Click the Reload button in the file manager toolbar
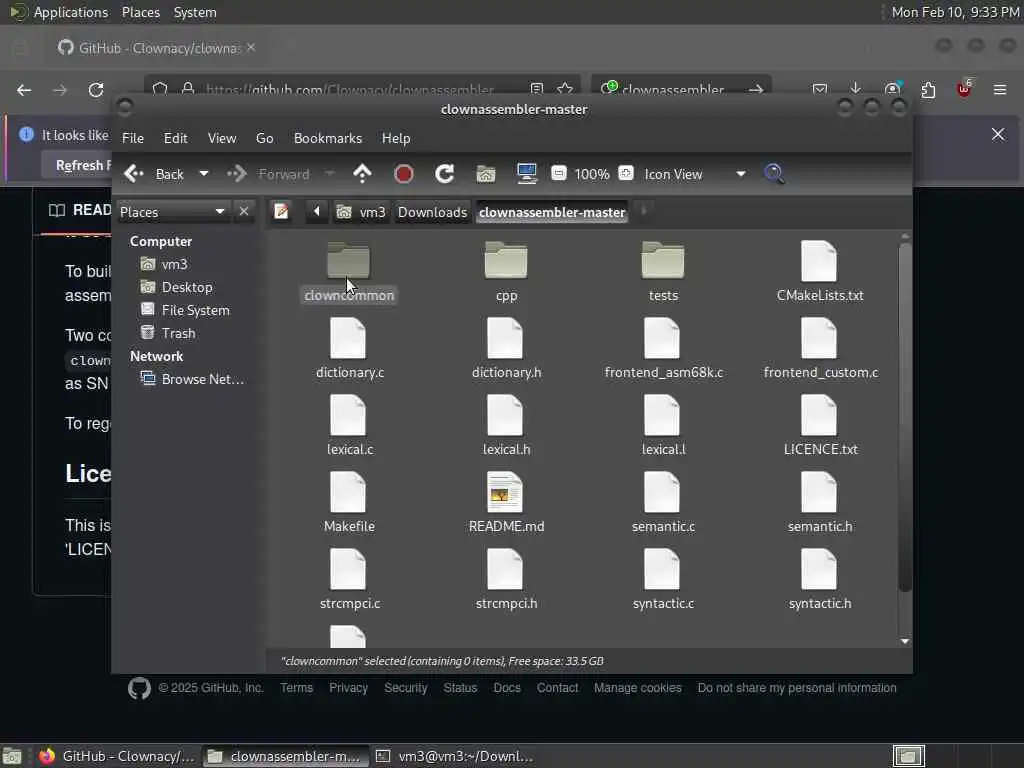Viewport: 1024px width, 768px height. tap(445, 174)
